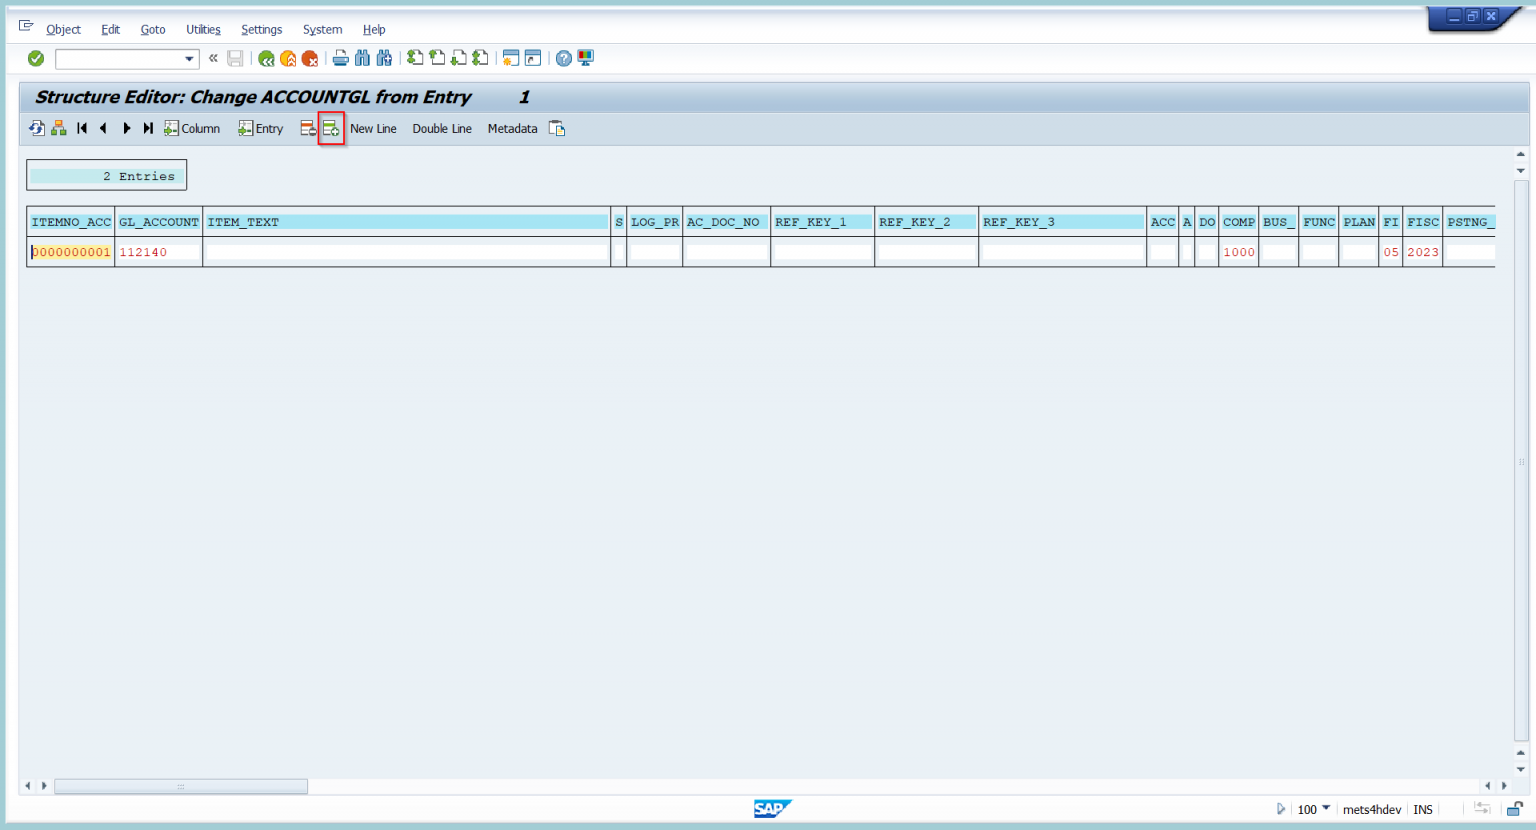
Task: Click the Insert Line icon highlighted in red
Action: [x=331, y=128]
